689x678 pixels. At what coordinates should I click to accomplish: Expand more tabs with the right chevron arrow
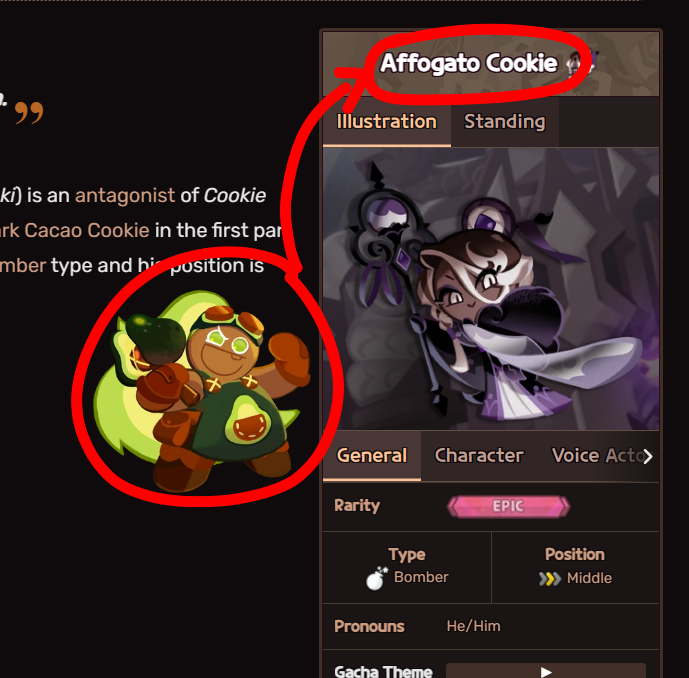648,457
